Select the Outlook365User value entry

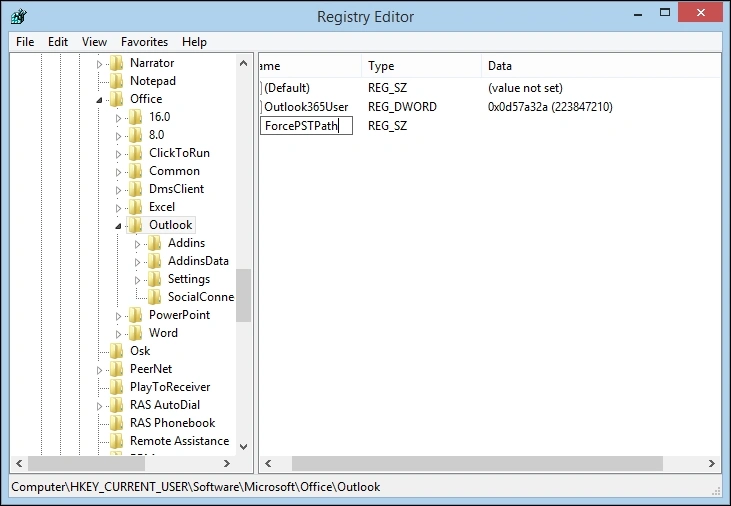click(306, 107)
